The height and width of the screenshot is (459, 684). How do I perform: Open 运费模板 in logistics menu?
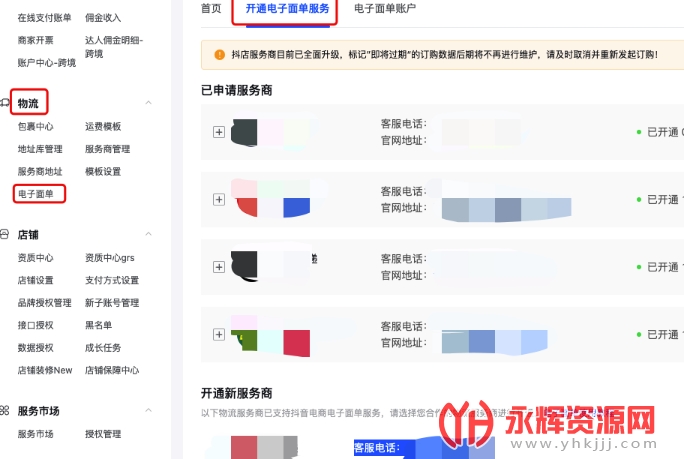[x=103, y=127]
